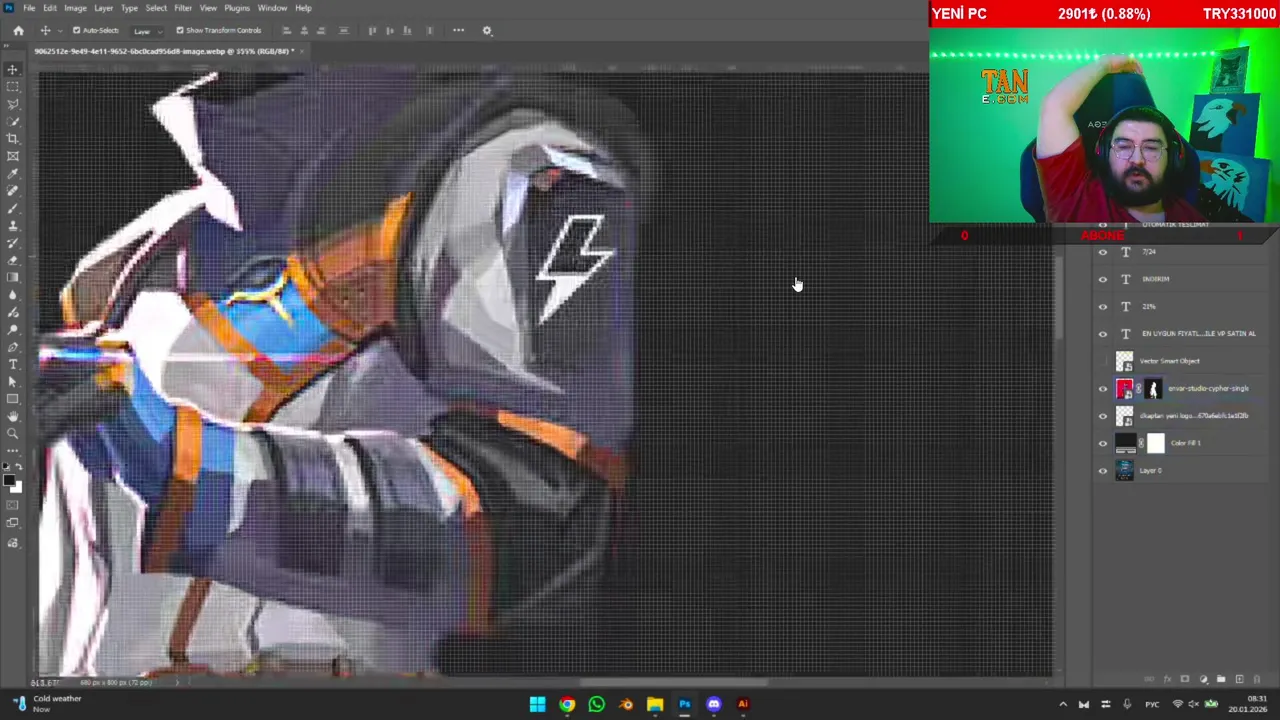Toggle the Auto-Select checkbox

(77, 30)
